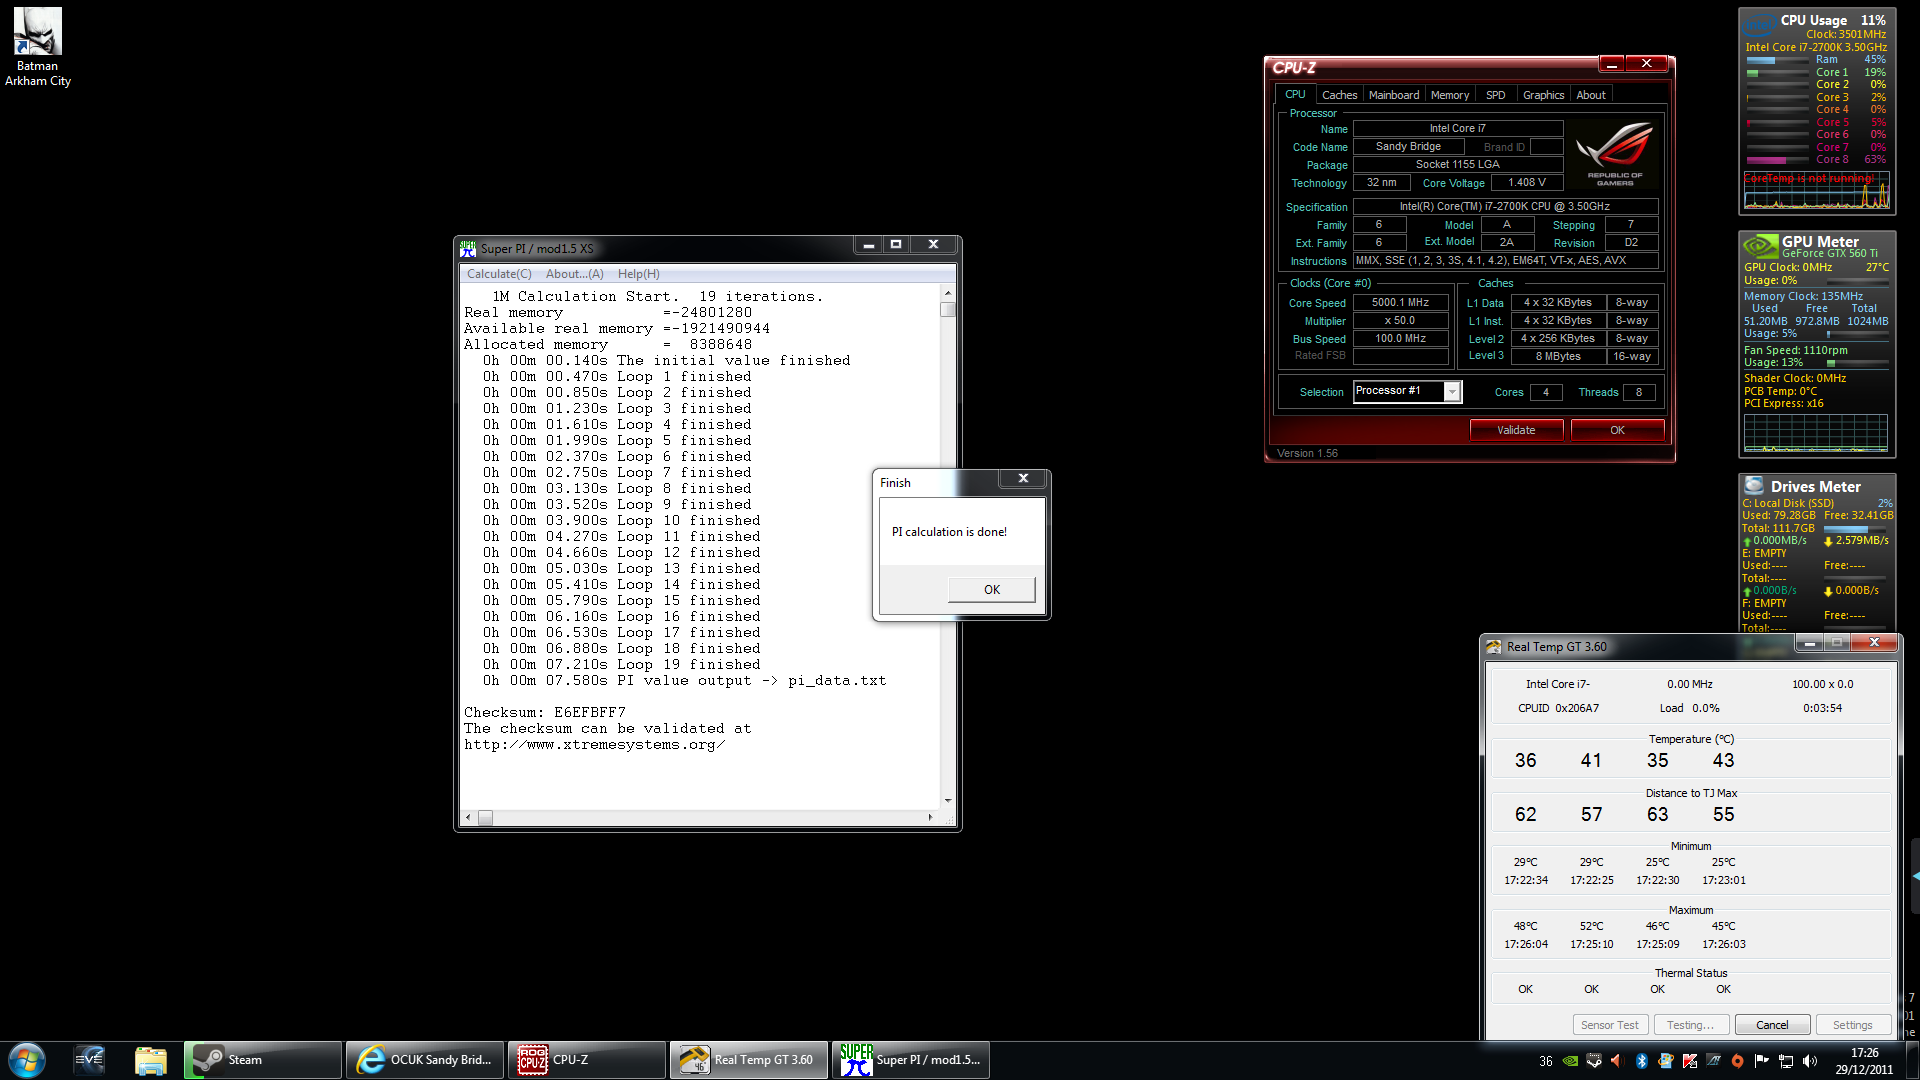Click Real Temp tray temperature 36

click(1546, 1061)
